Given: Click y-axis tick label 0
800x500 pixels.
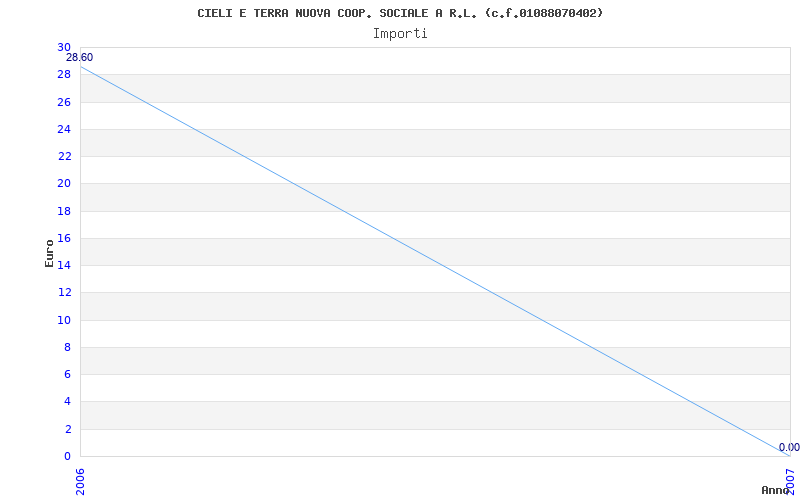Looking at the screenshot, I should click(x=67, y=456).
